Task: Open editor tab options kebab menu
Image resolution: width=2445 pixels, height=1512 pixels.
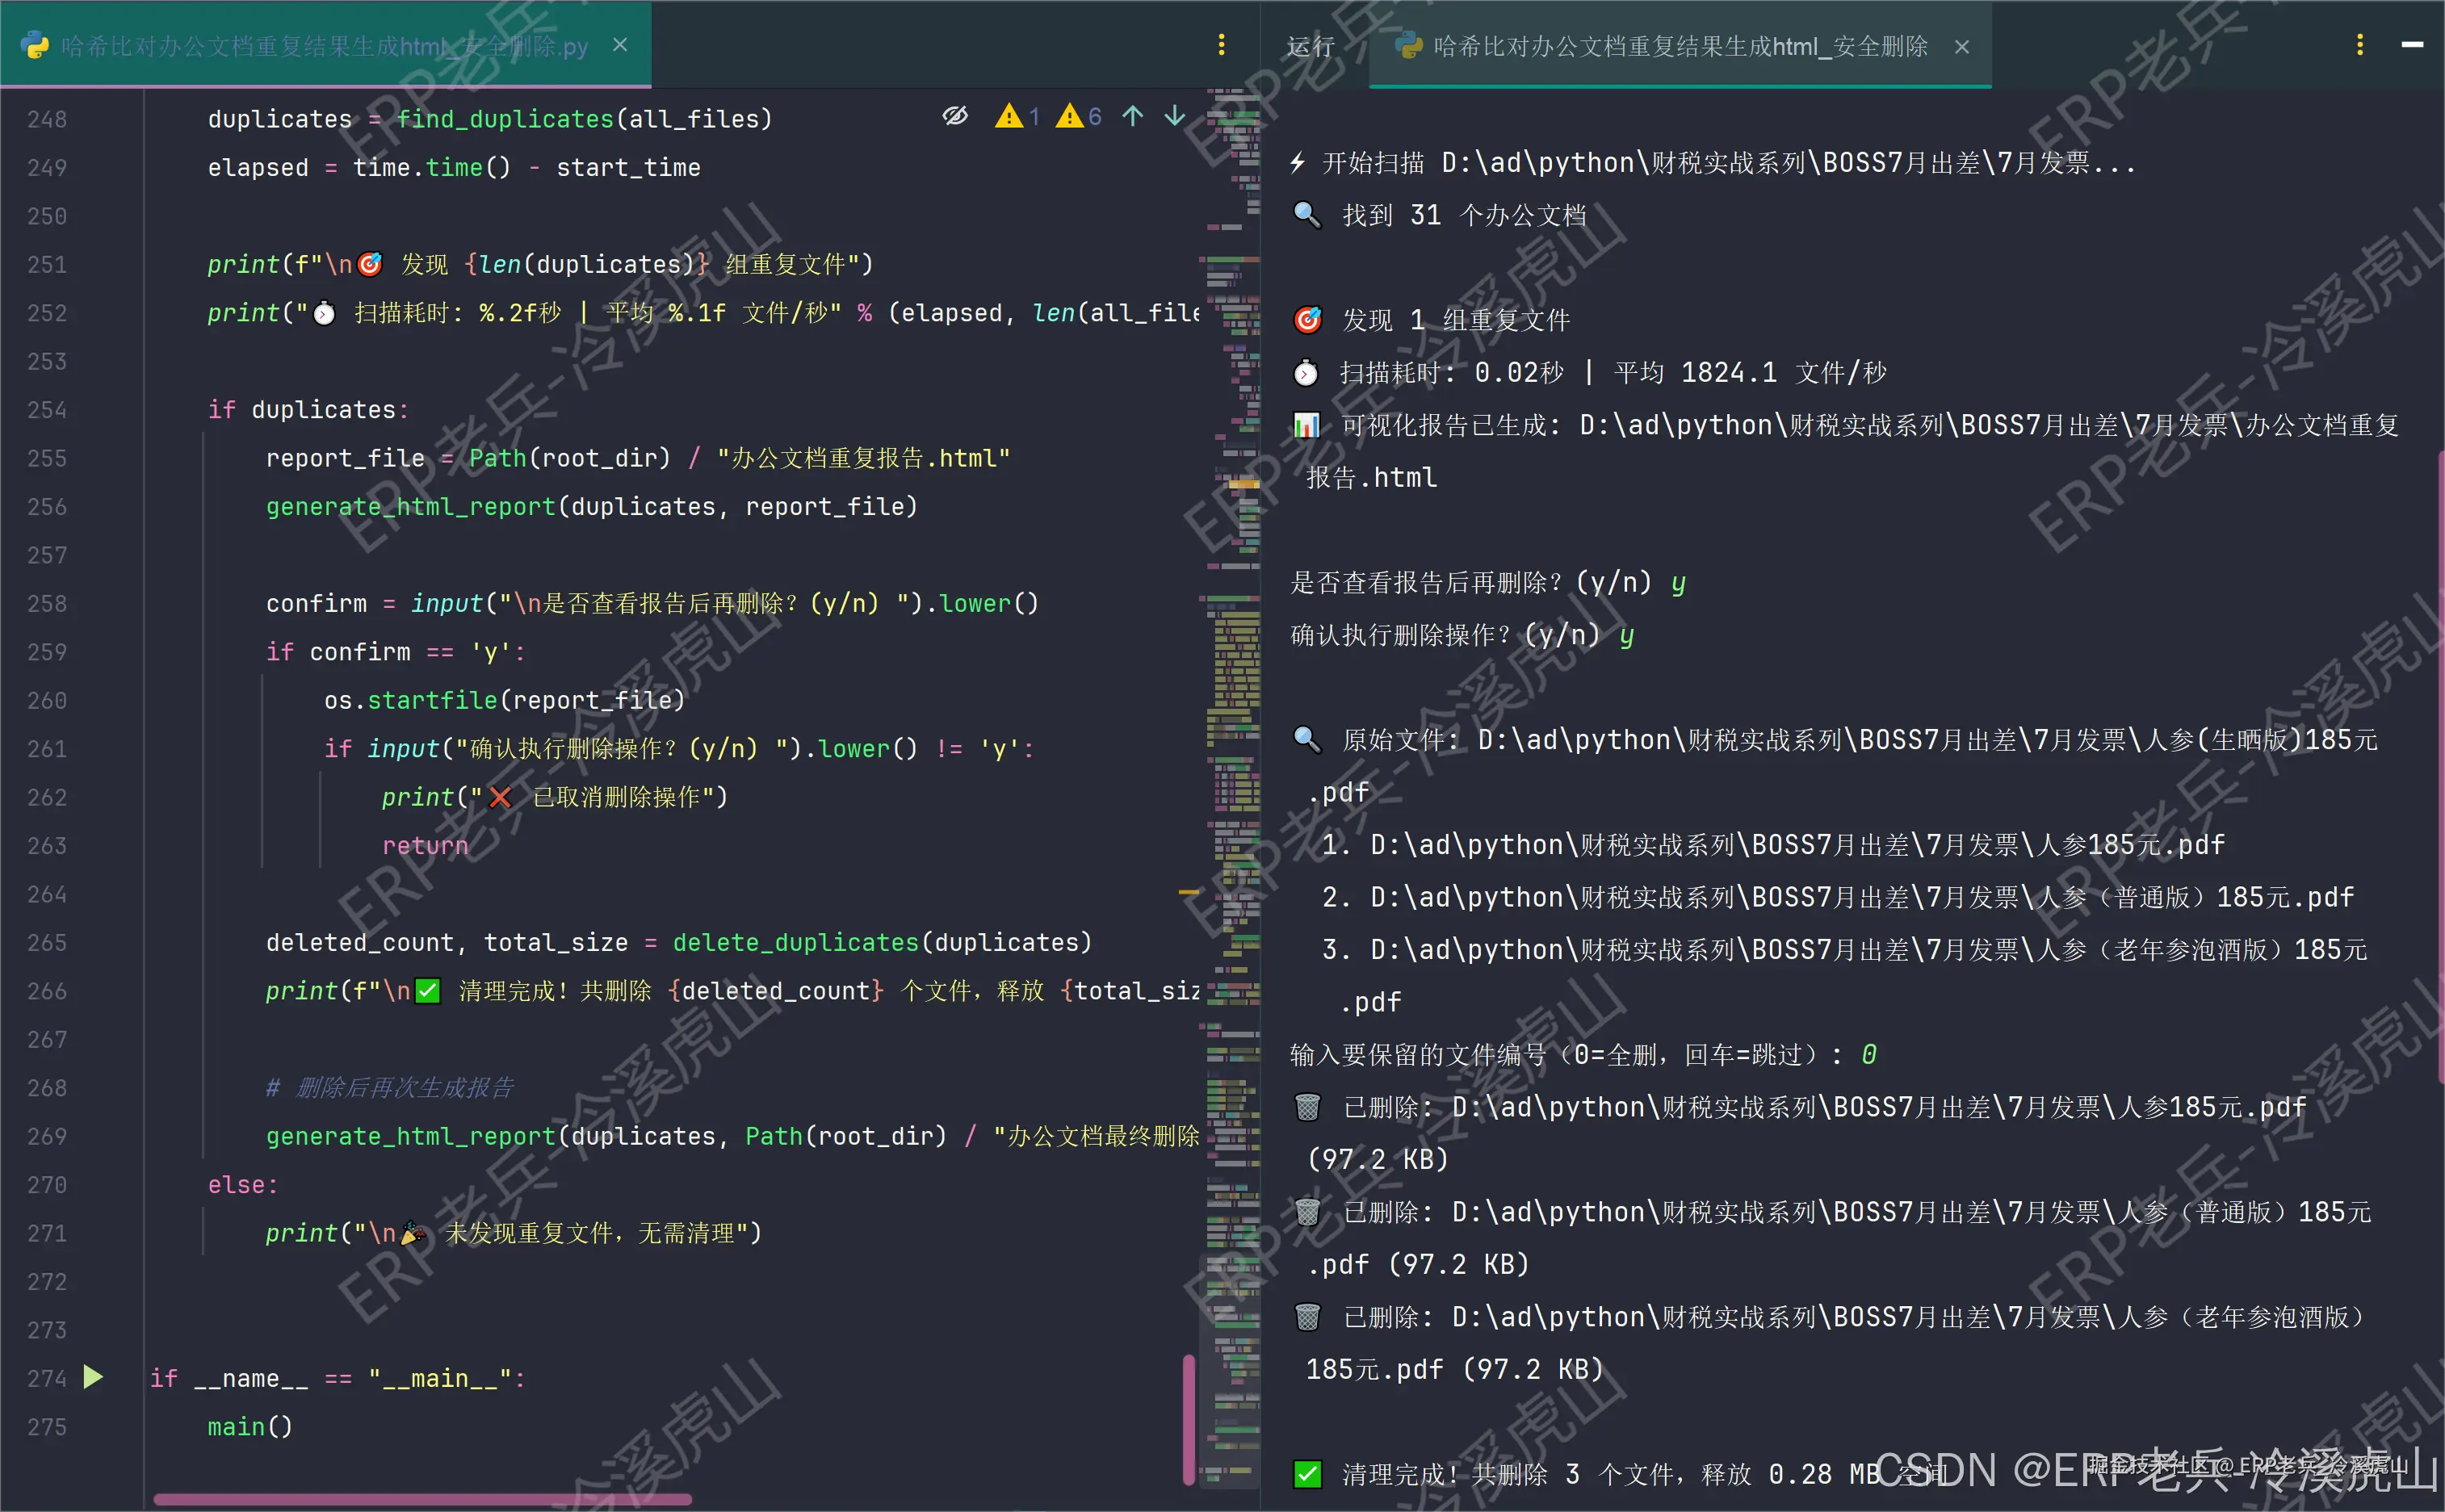Action: tap(1221, 45)
